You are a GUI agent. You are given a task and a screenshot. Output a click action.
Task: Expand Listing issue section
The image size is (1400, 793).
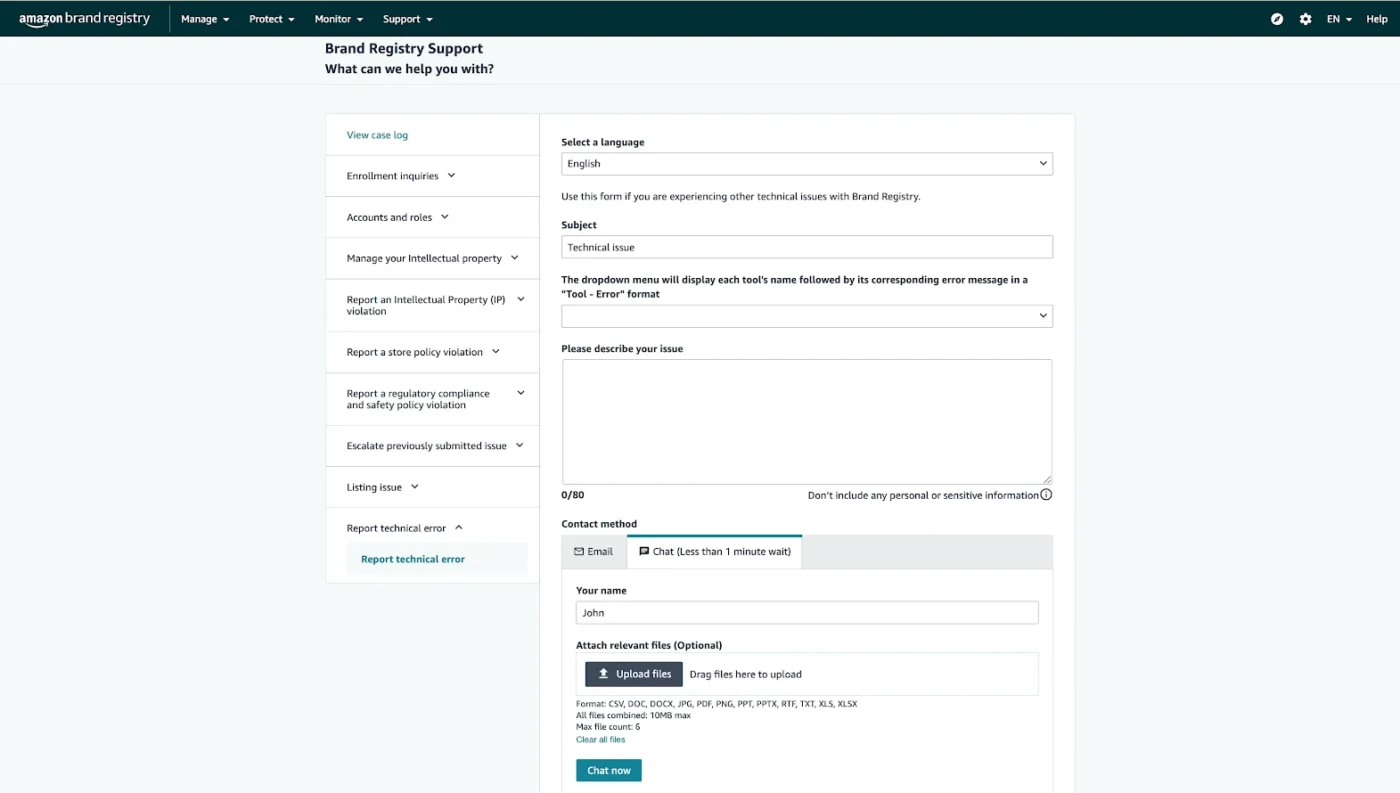[x=382, y=487]
